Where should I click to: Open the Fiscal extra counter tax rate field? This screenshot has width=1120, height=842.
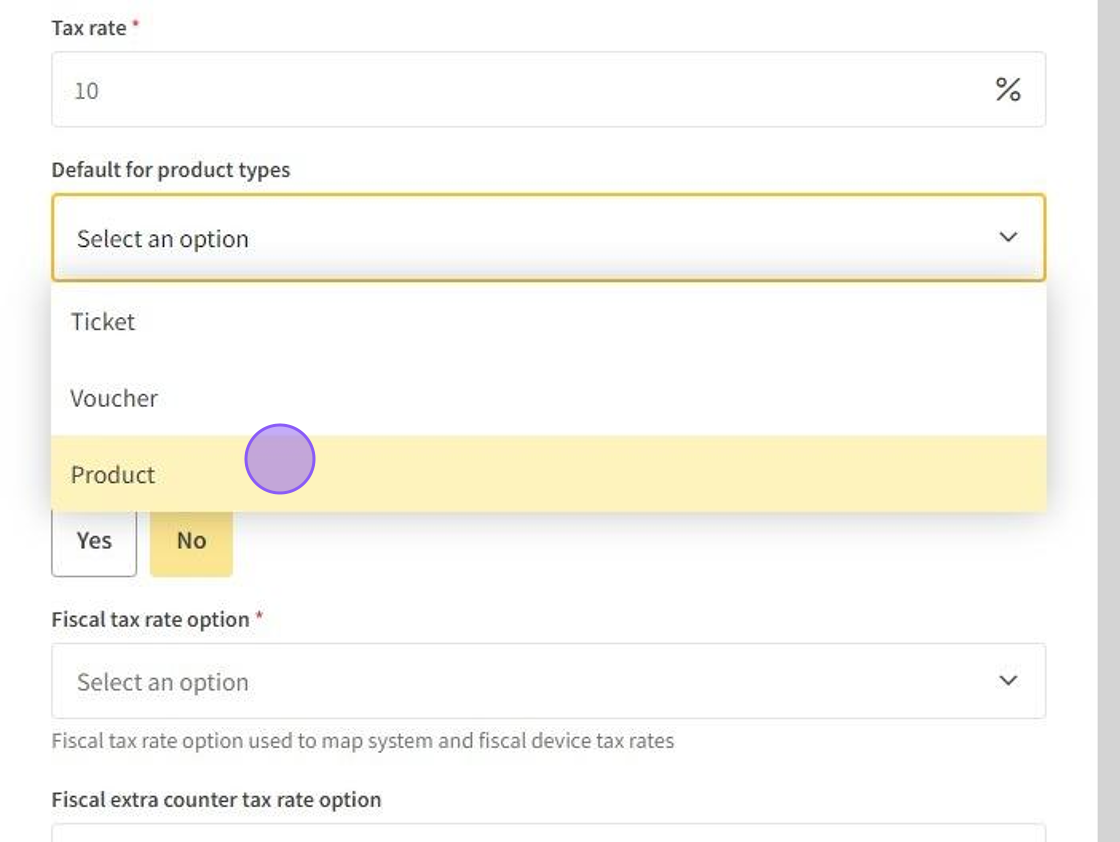548,833
